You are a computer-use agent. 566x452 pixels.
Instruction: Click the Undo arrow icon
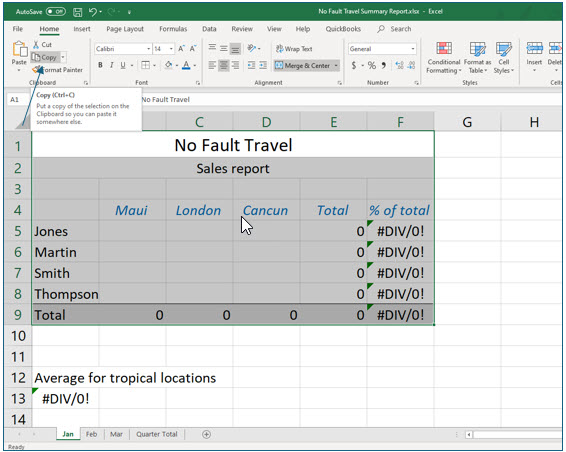(x=93, y=12)
